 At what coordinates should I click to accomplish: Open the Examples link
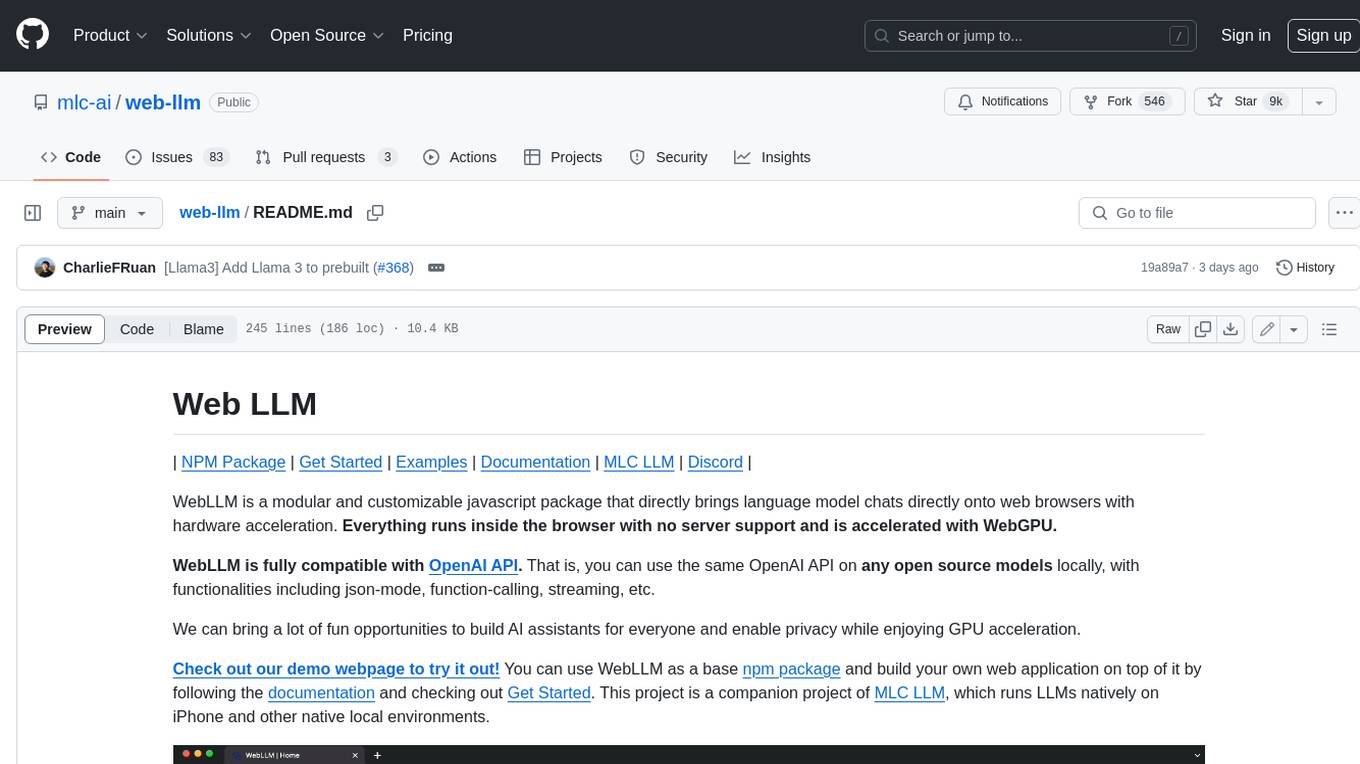coord(431,462)
